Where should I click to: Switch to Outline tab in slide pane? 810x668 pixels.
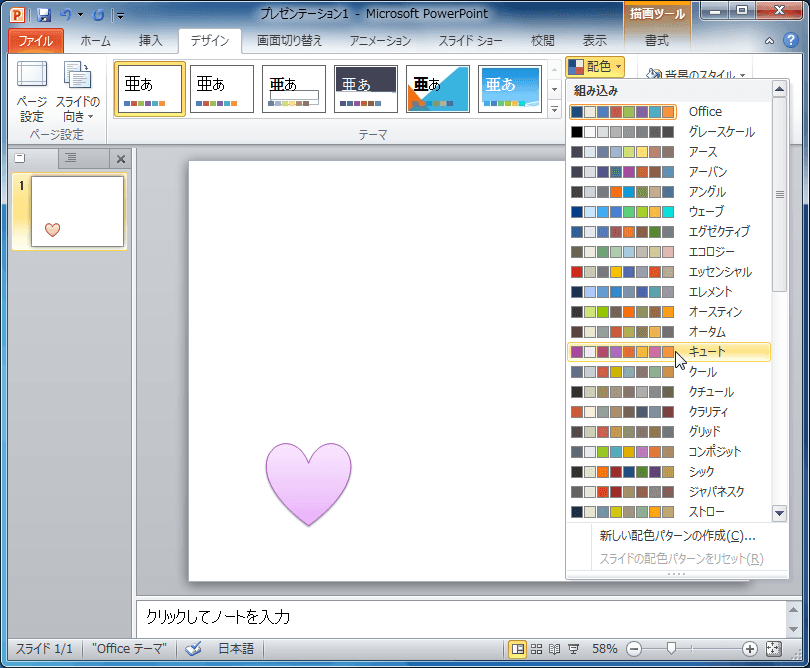[x=69, y=159]
